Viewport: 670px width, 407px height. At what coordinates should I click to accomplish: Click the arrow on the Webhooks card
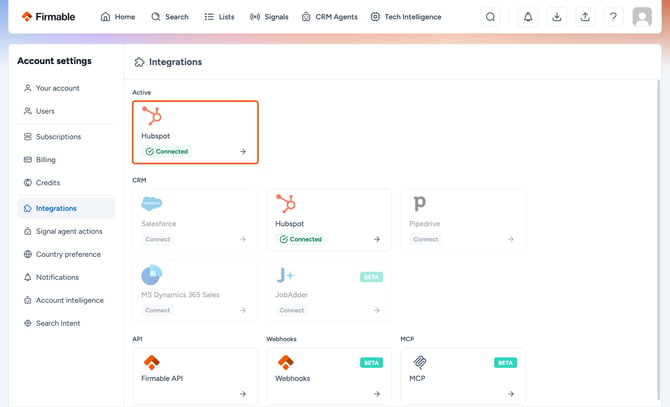(x=377, y=394)
